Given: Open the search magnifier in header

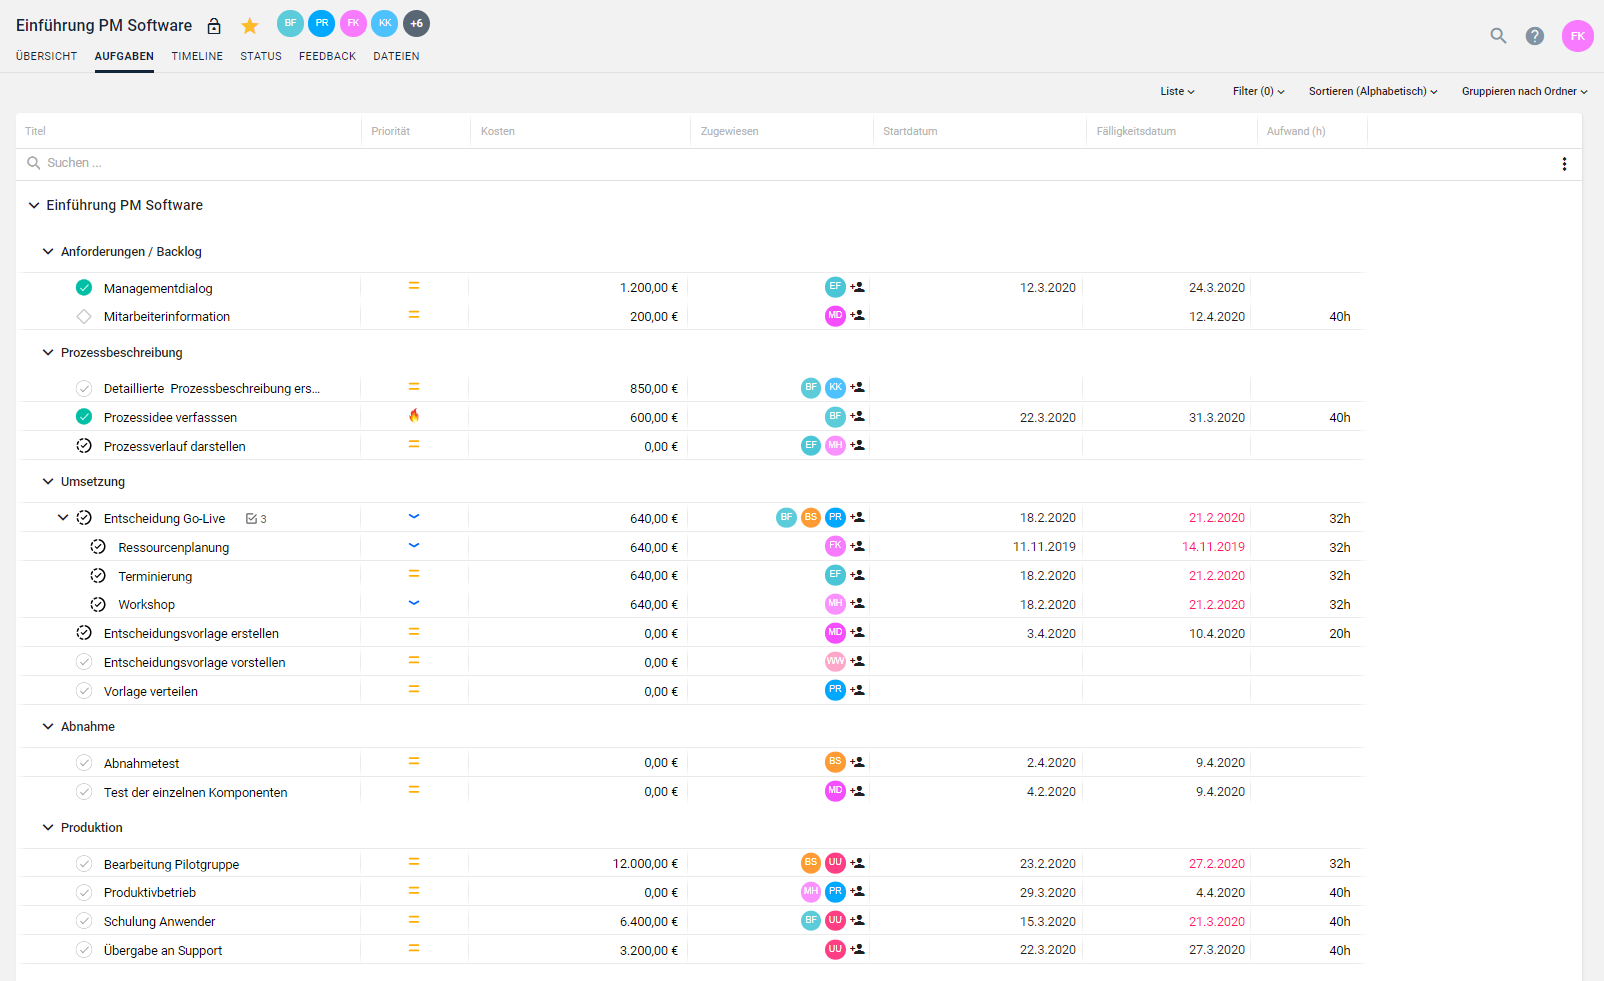Looking at the screenshot, I should (1498, 36).
